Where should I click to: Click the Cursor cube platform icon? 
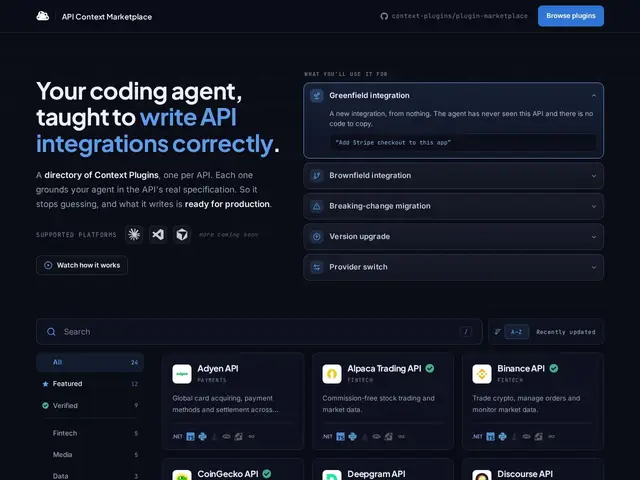[x=182, y=234]
